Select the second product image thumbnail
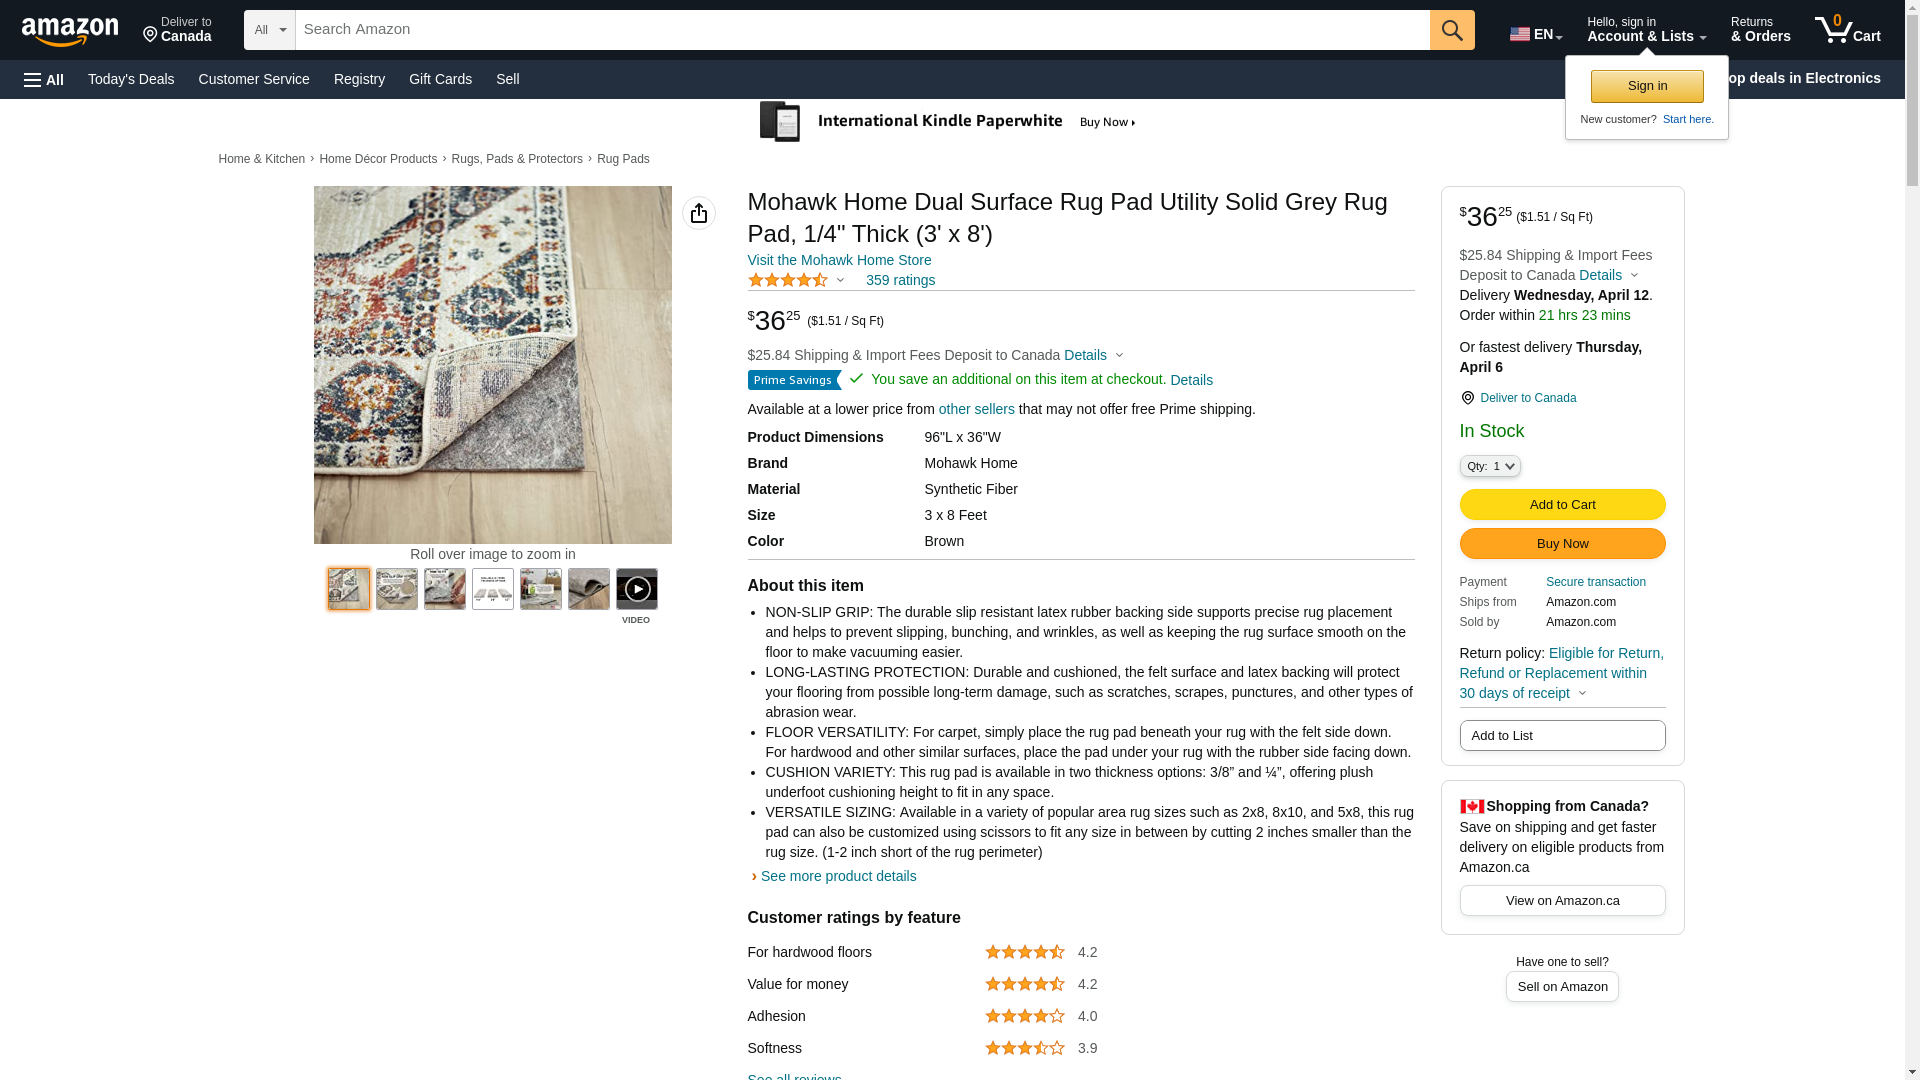Screen dimensions: 1920x1080 pos(397,589)
